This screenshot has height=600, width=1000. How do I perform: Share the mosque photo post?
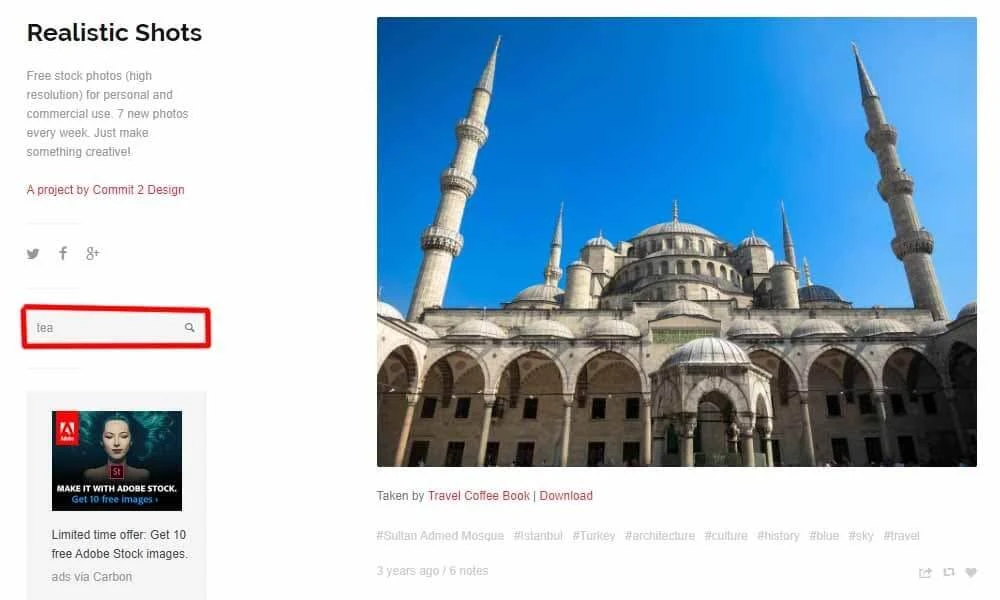coord(925,572)
